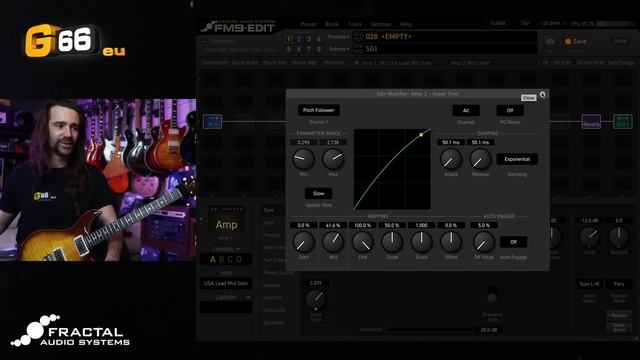
Task: Open the Presets dropdown selector
Action: [x=339, y=37]
